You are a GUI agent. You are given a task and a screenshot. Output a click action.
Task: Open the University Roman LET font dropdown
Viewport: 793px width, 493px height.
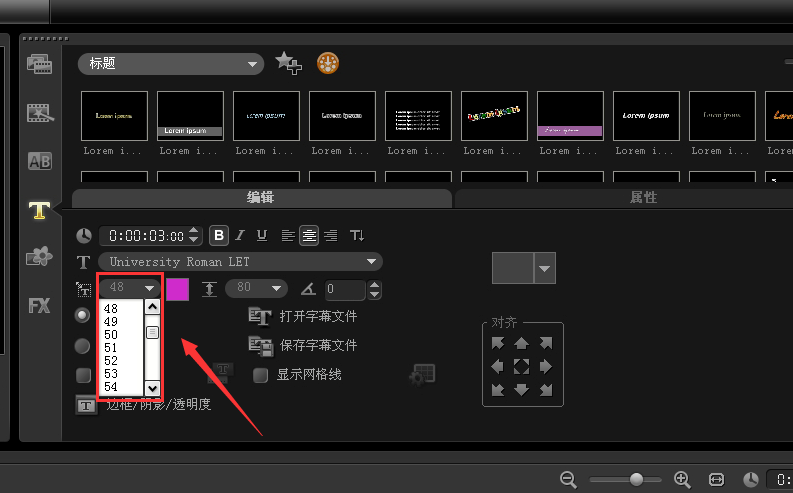[240, 262]
